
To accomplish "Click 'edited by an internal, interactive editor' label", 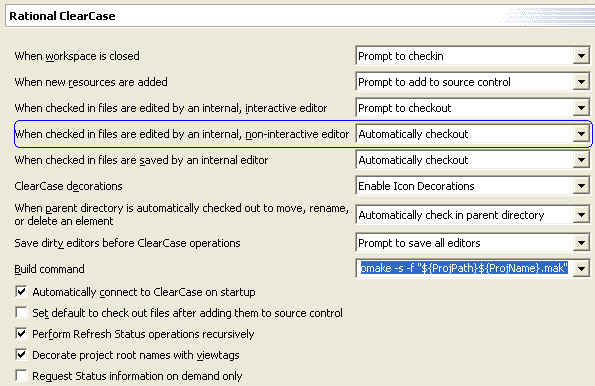I will tap(171, 108).
